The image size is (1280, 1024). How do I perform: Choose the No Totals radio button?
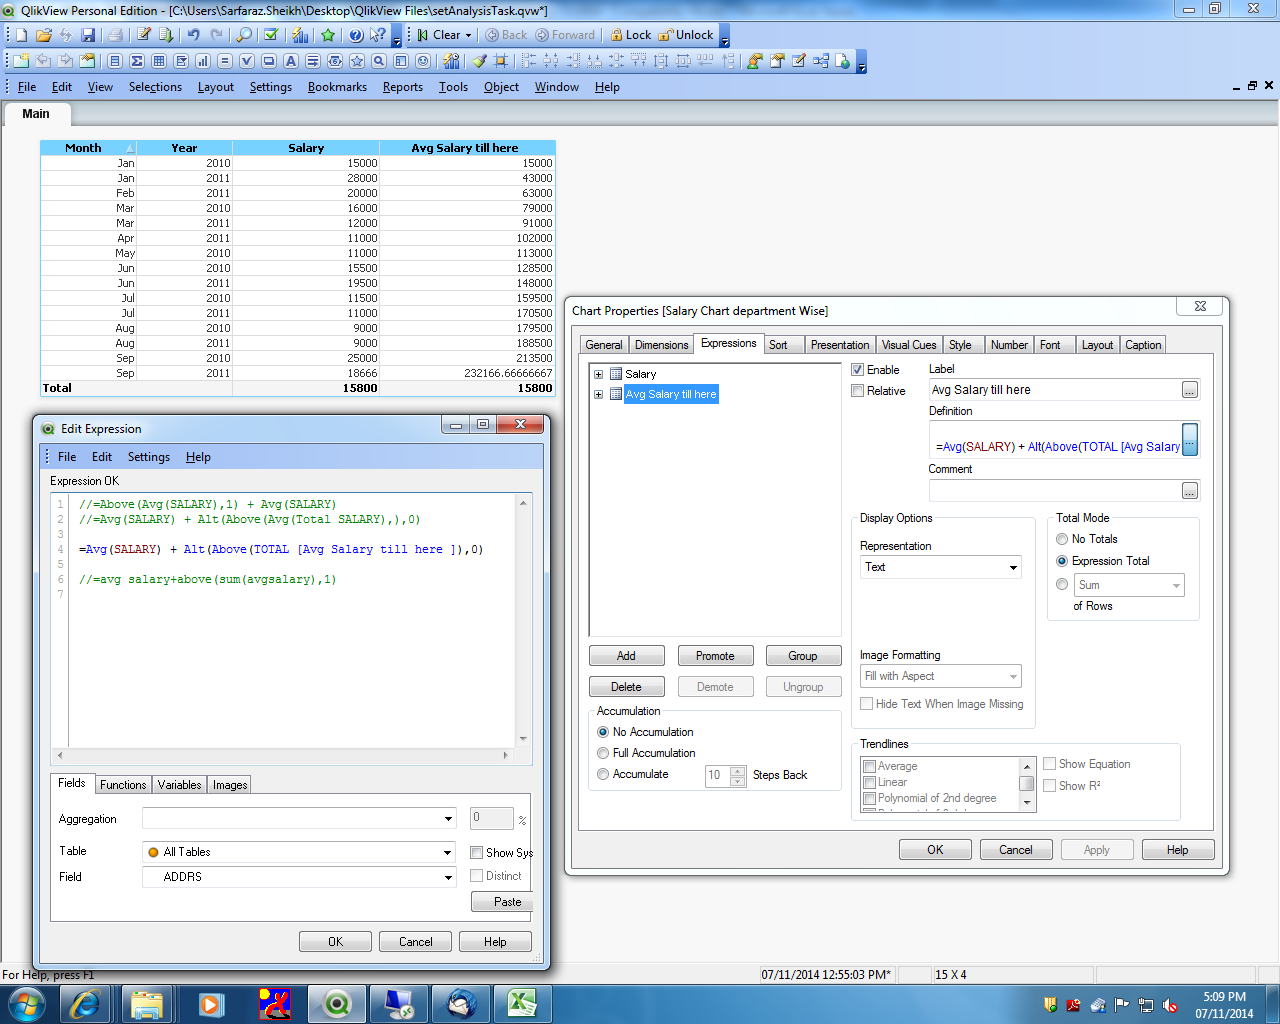[x=1062, y=539]
